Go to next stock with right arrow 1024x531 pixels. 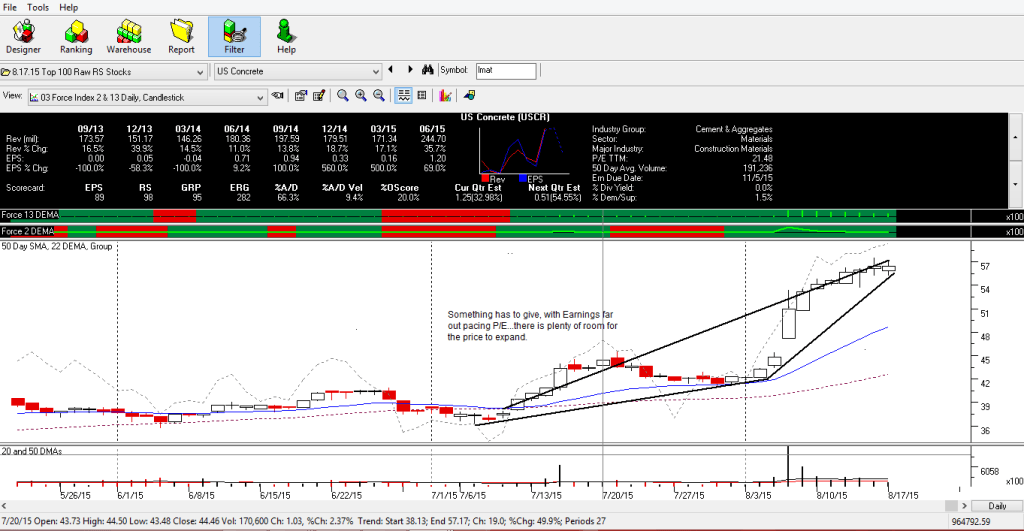(x=410, y=69)
